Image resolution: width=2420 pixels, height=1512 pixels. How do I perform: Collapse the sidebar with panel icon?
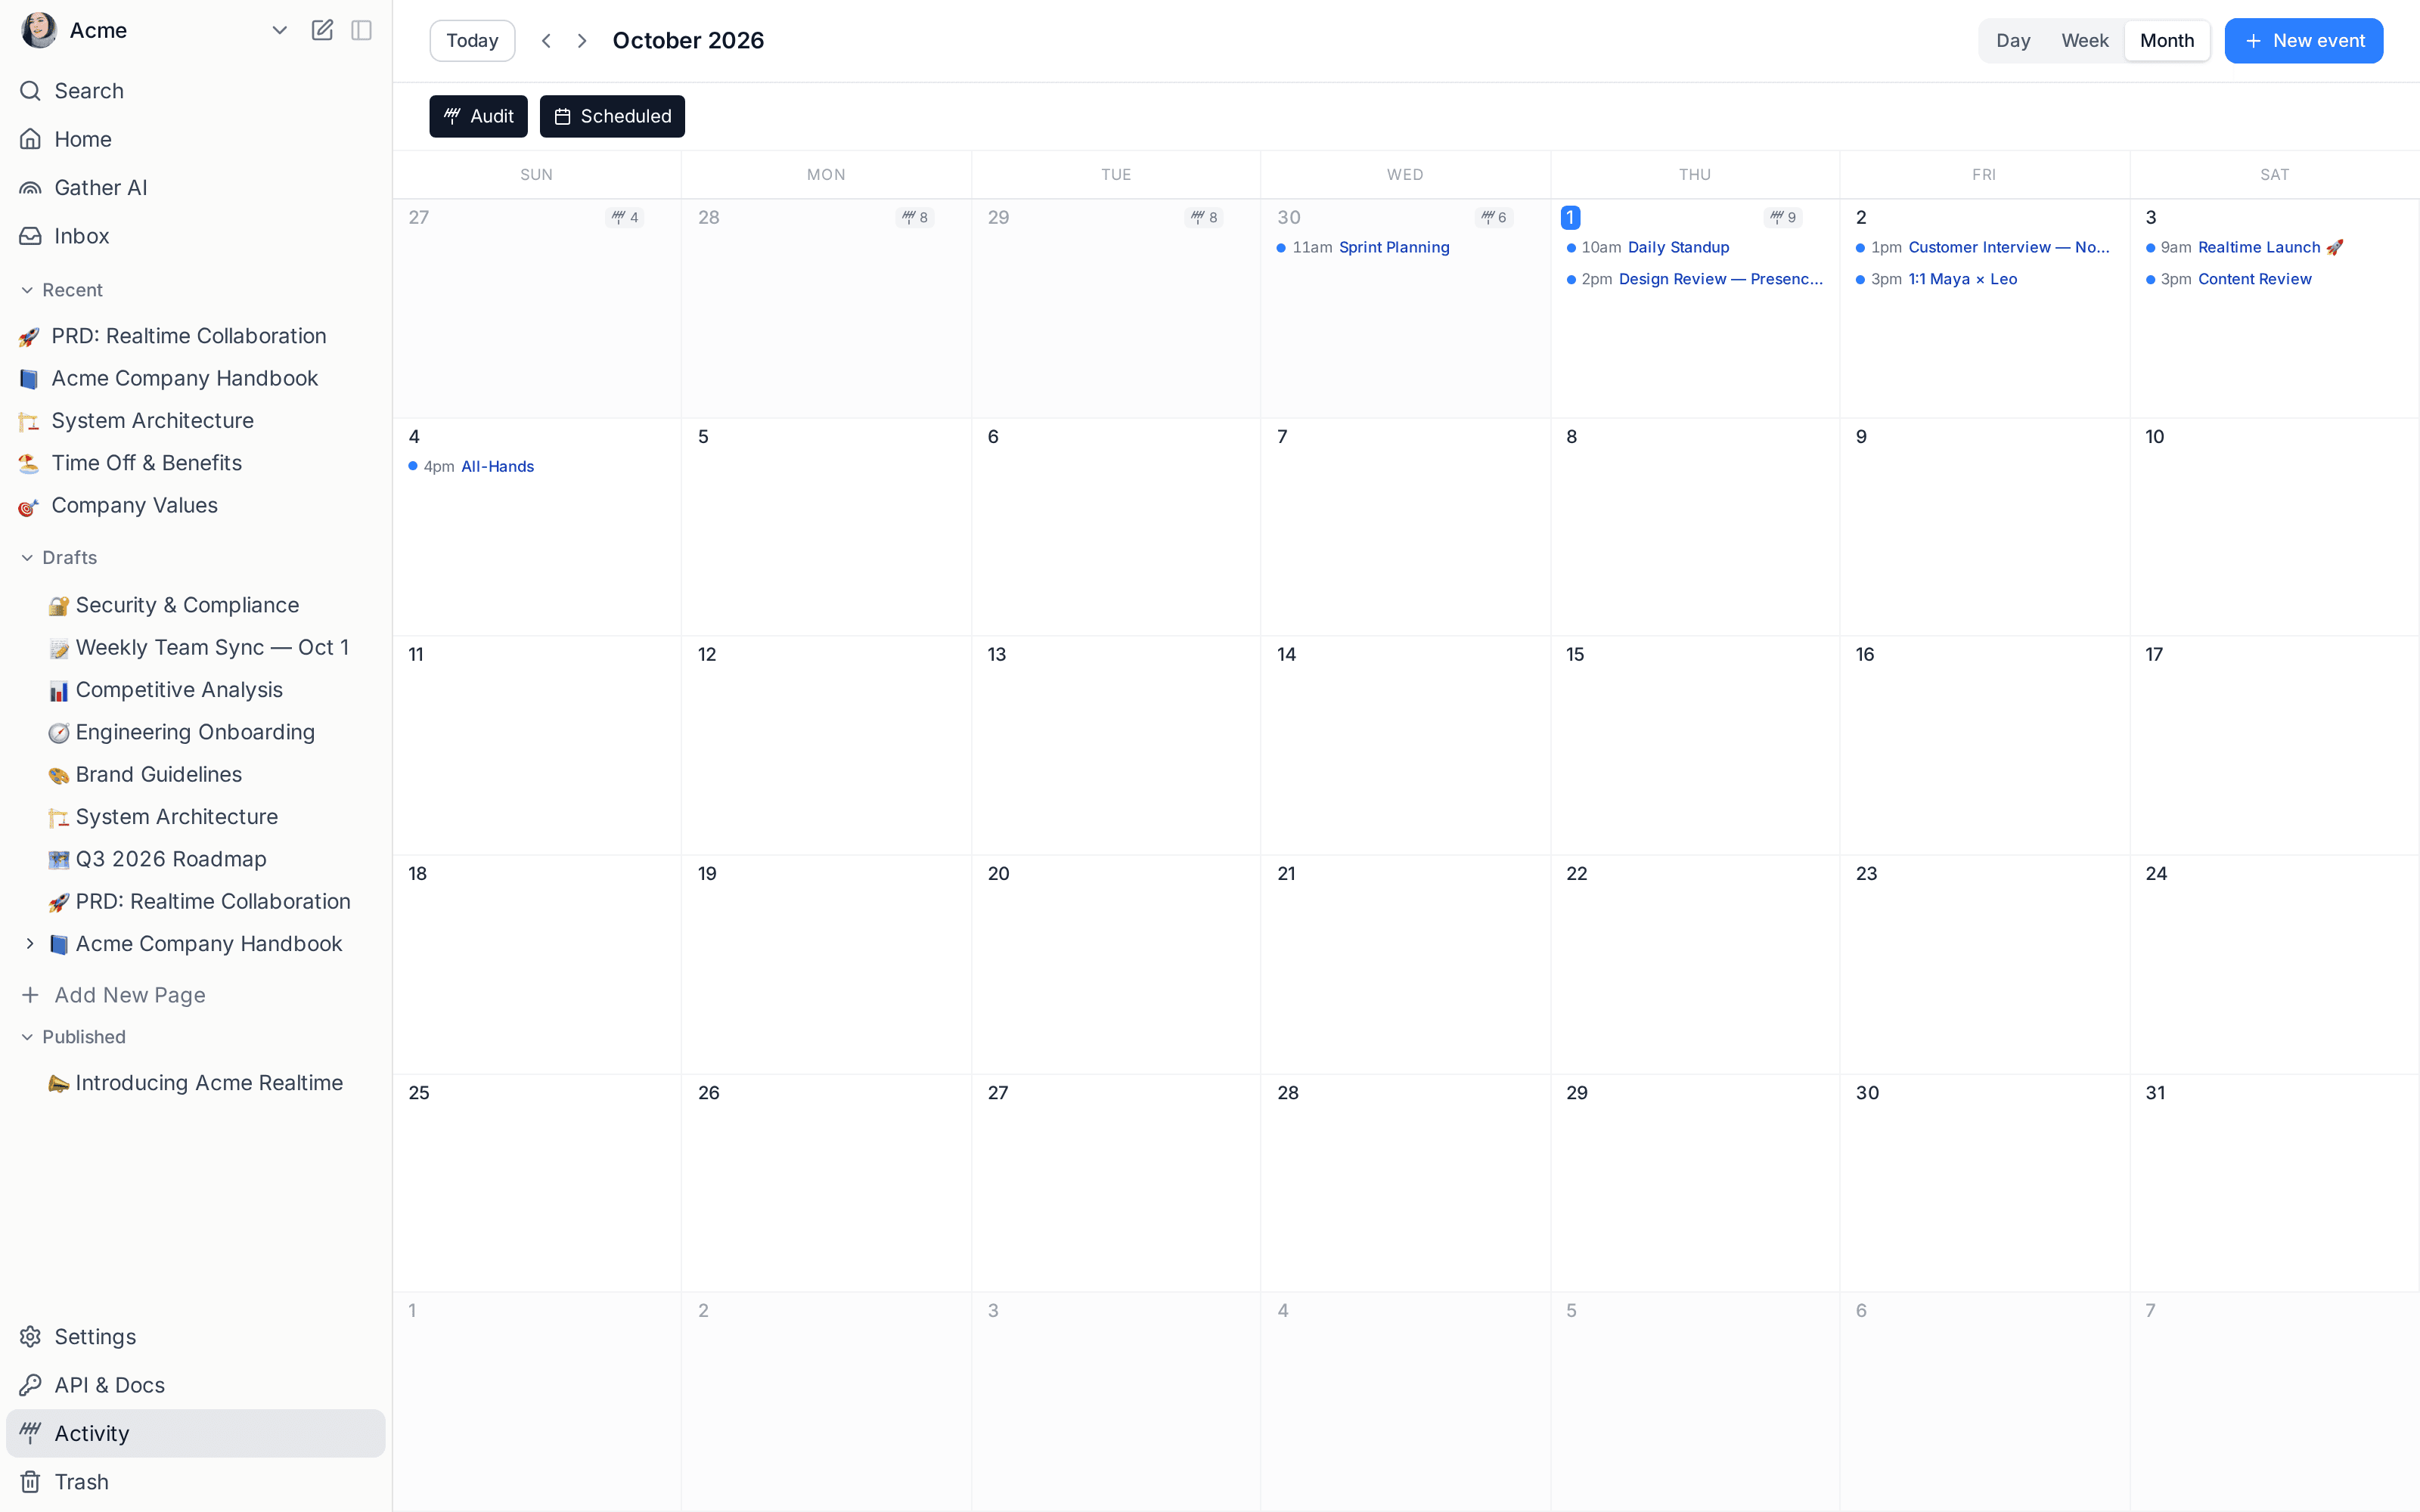(362, 30)
